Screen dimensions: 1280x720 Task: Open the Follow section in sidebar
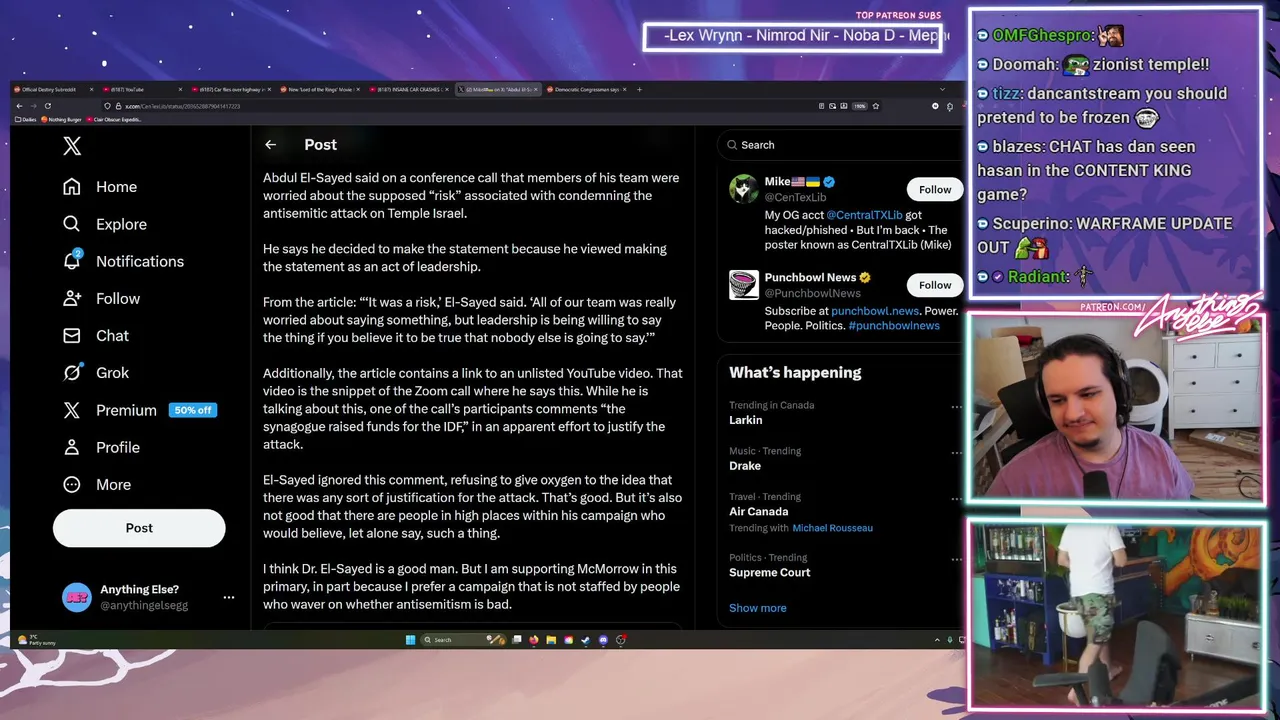101,298
